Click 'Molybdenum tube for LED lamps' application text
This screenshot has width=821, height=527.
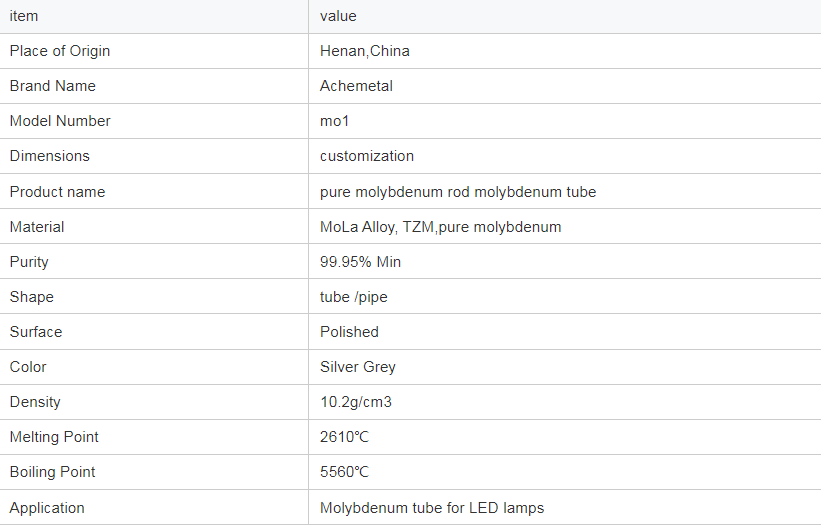click(432, 508)
